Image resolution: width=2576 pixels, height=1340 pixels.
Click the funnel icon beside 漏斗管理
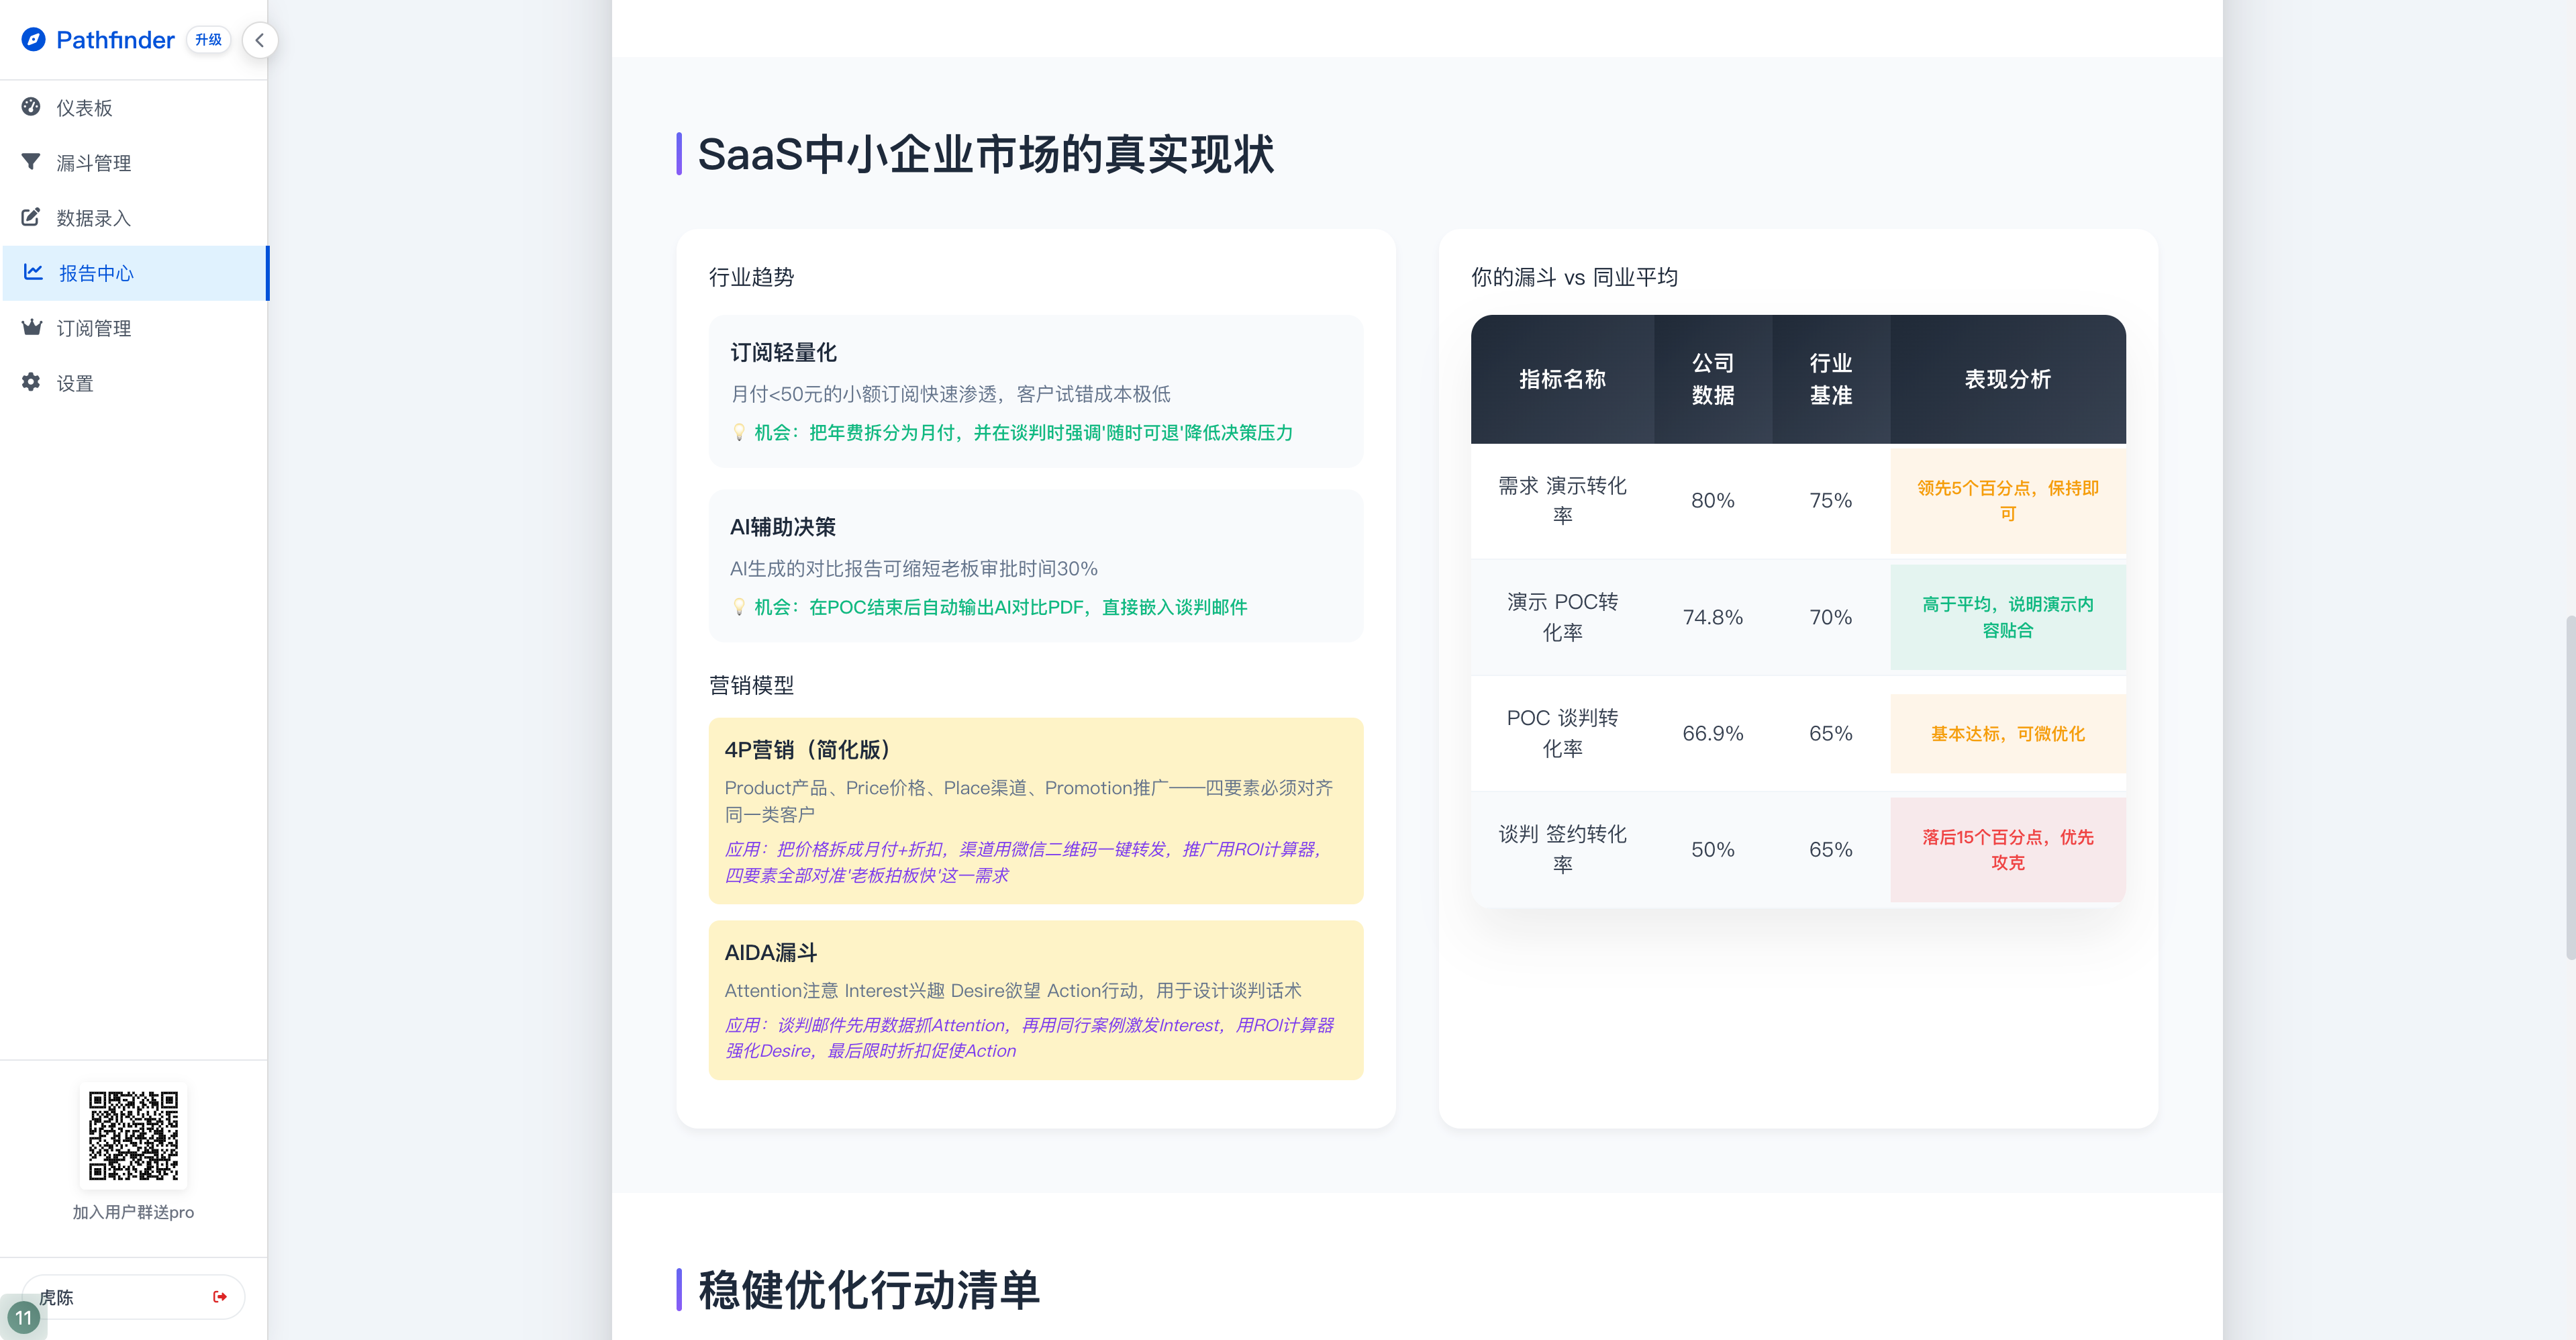[31, 162]
